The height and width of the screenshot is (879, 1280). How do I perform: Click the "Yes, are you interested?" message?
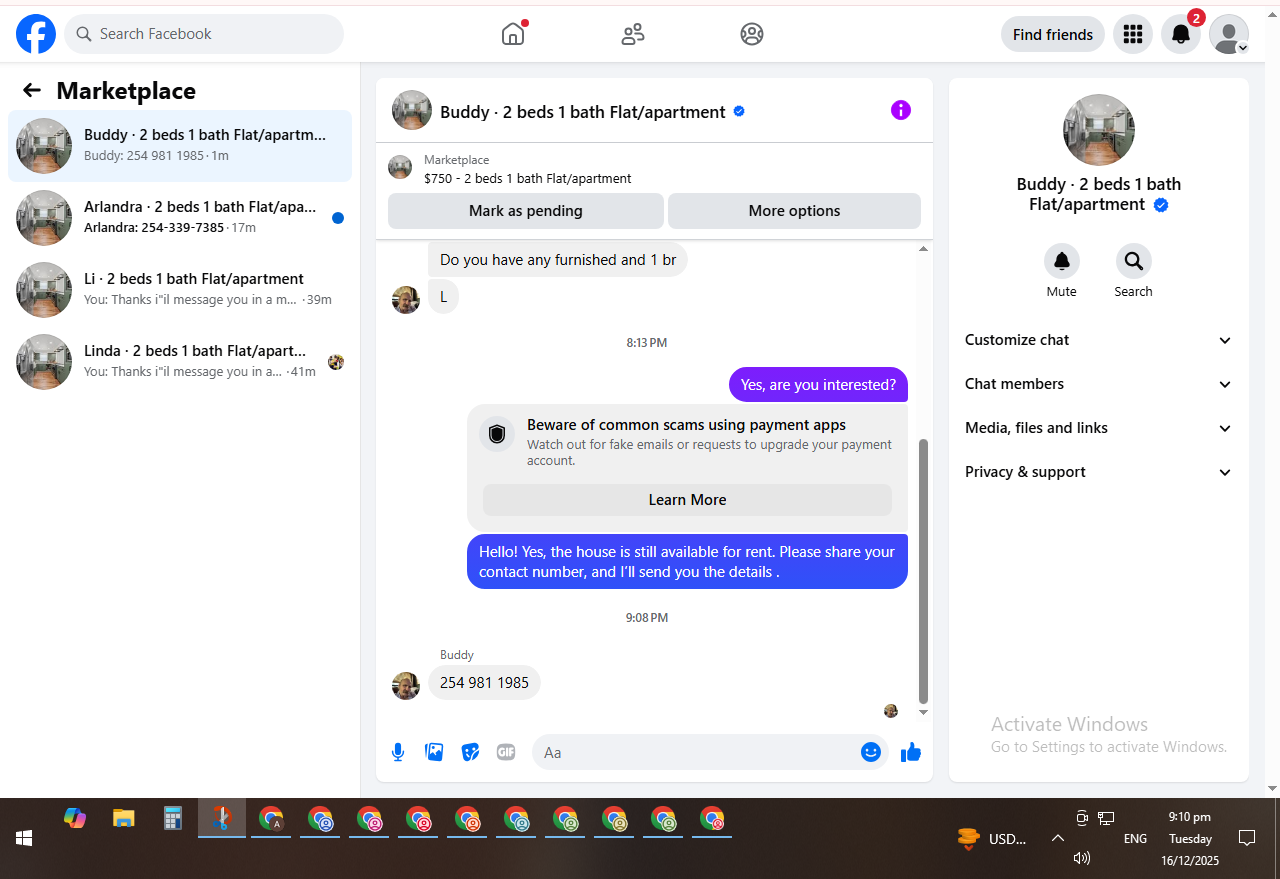point(818,385)
